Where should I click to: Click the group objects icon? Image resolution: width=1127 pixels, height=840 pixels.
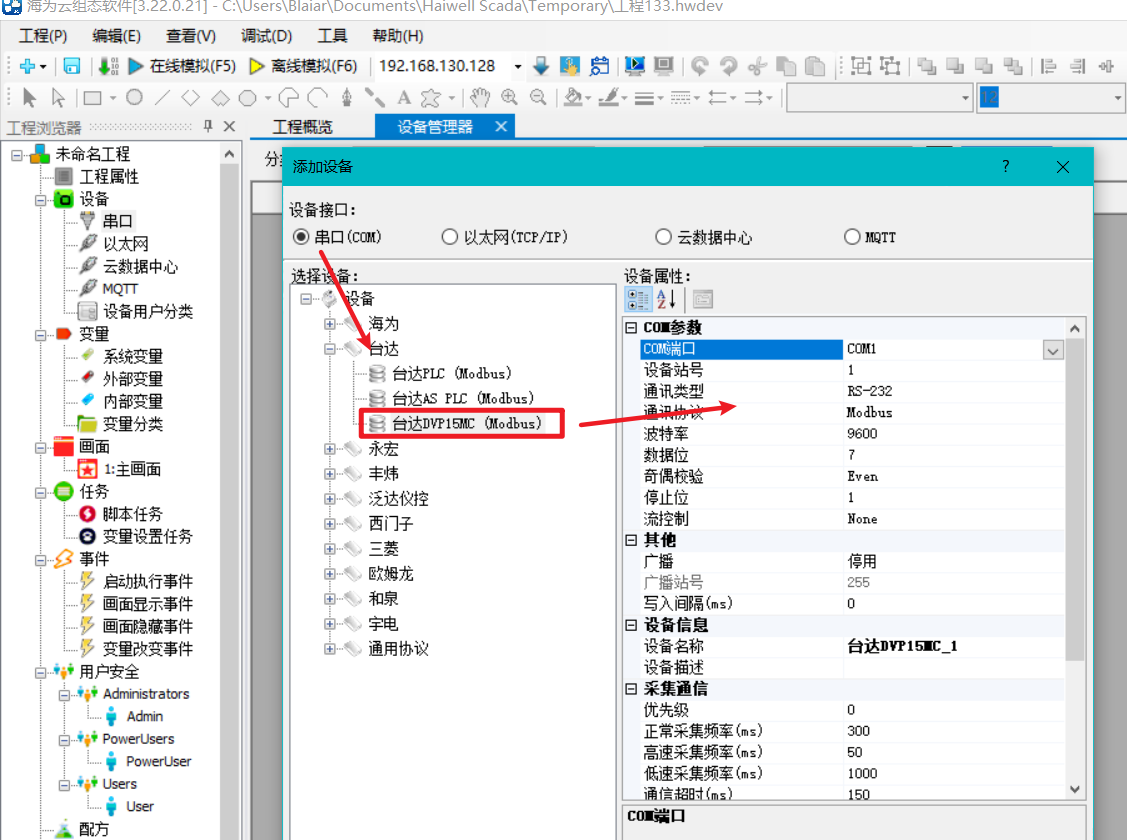861,66
